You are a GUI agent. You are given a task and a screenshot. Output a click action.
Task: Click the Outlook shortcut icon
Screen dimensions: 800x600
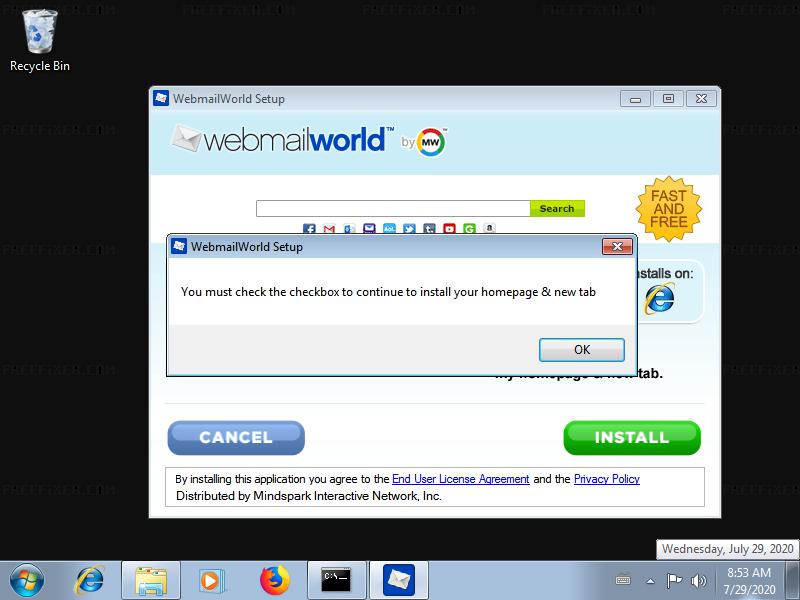tap(349, 229)
